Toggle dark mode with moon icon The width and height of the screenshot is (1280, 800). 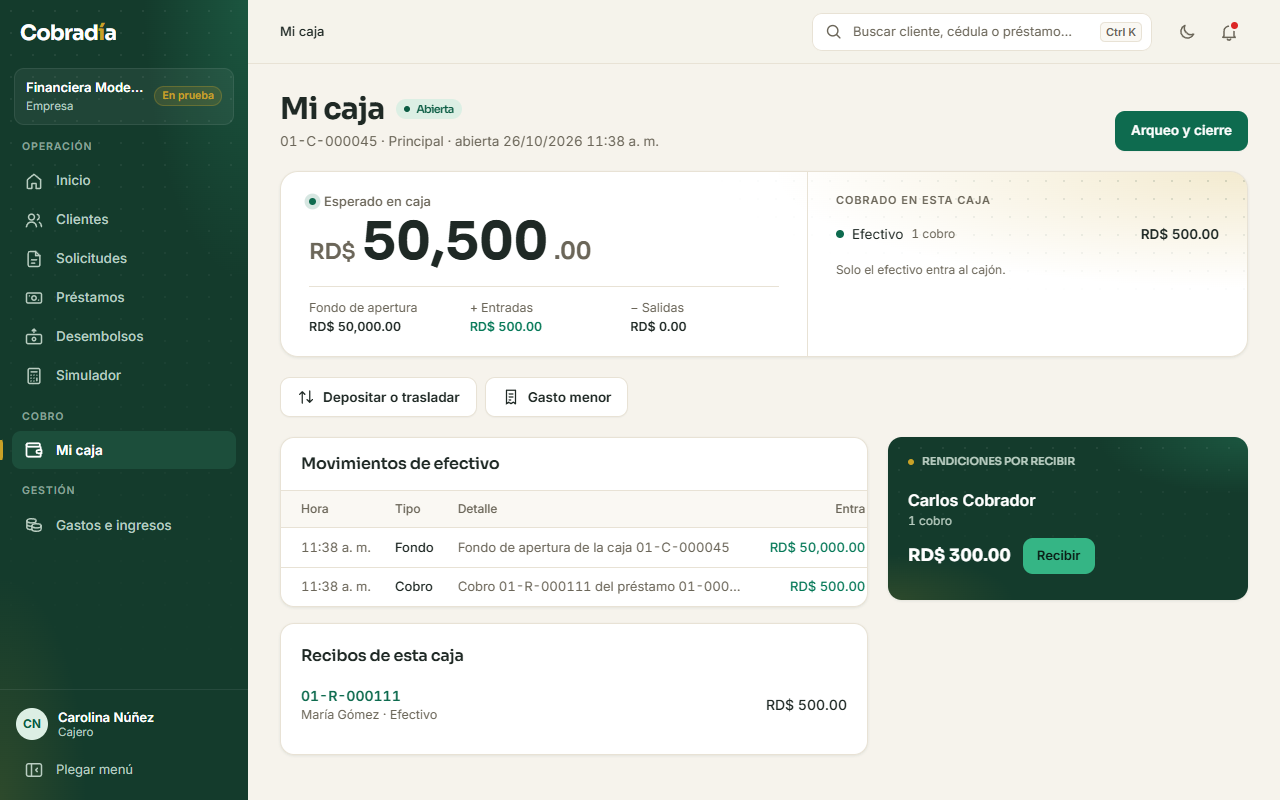(1187, 32)
